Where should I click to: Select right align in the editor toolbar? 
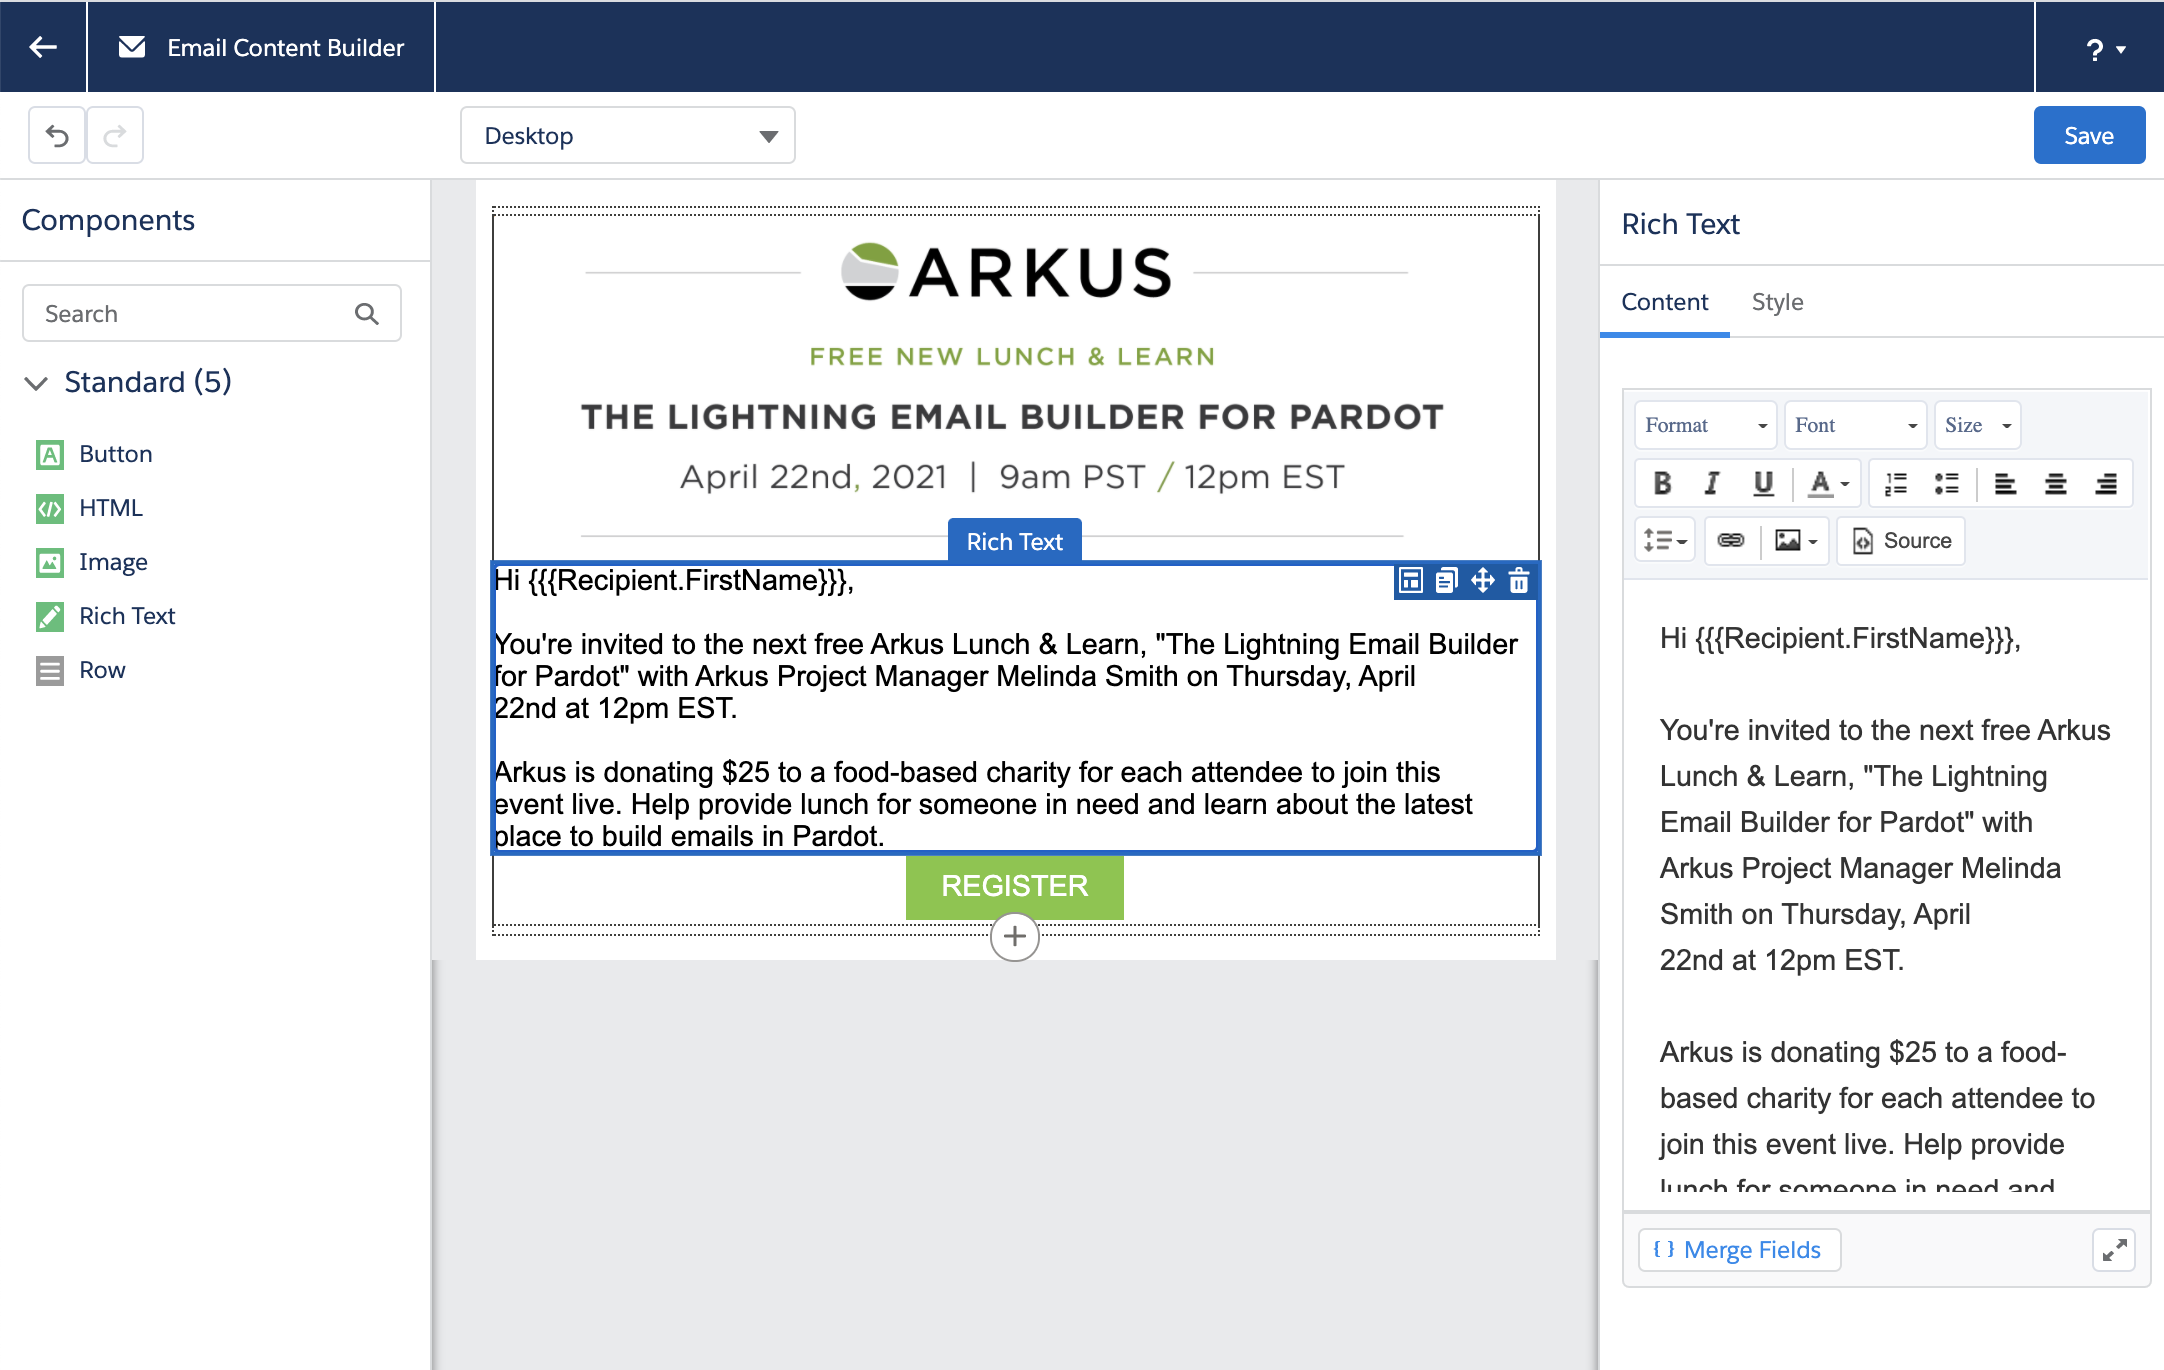[x=2108, y=483]
